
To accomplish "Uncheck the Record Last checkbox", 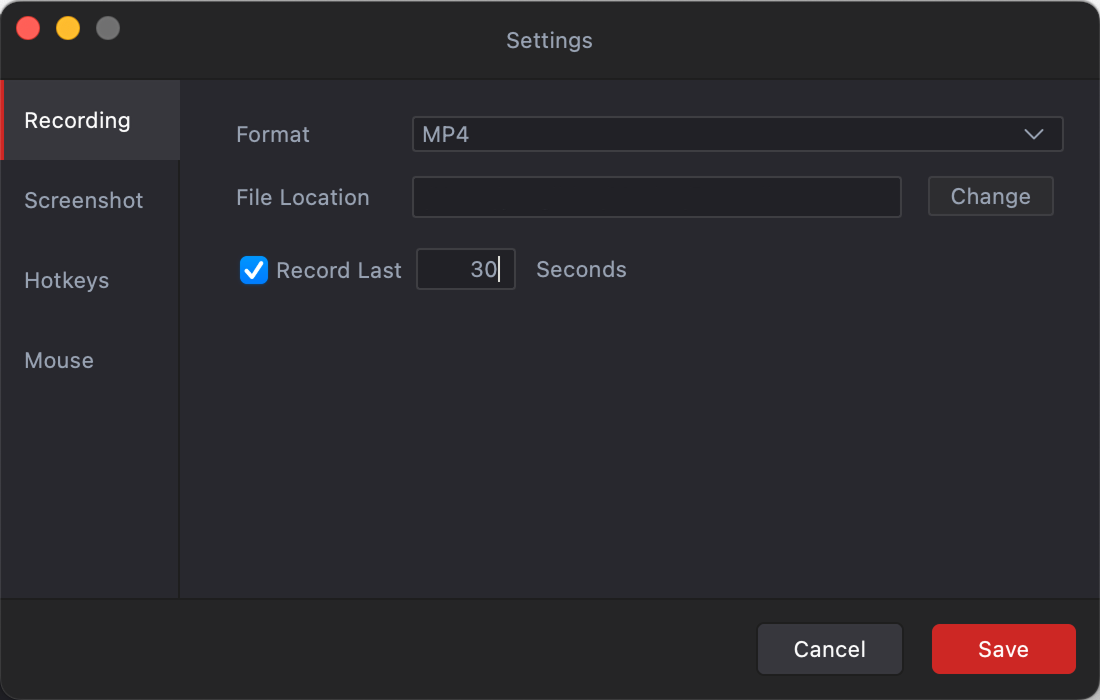I will (x=254, y=270).
